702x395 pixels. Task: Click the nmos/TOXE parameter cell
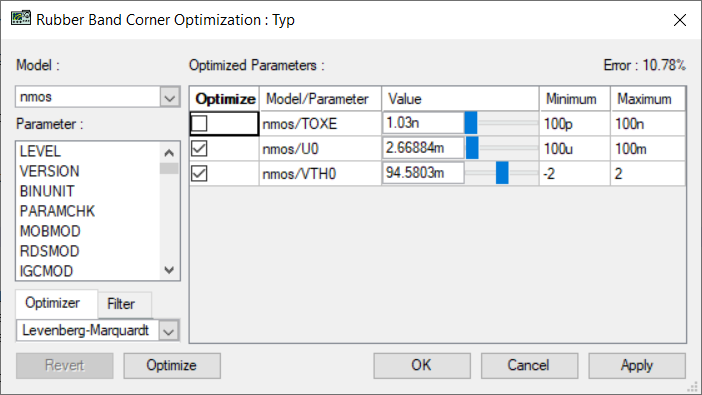(x=321, y=124)
